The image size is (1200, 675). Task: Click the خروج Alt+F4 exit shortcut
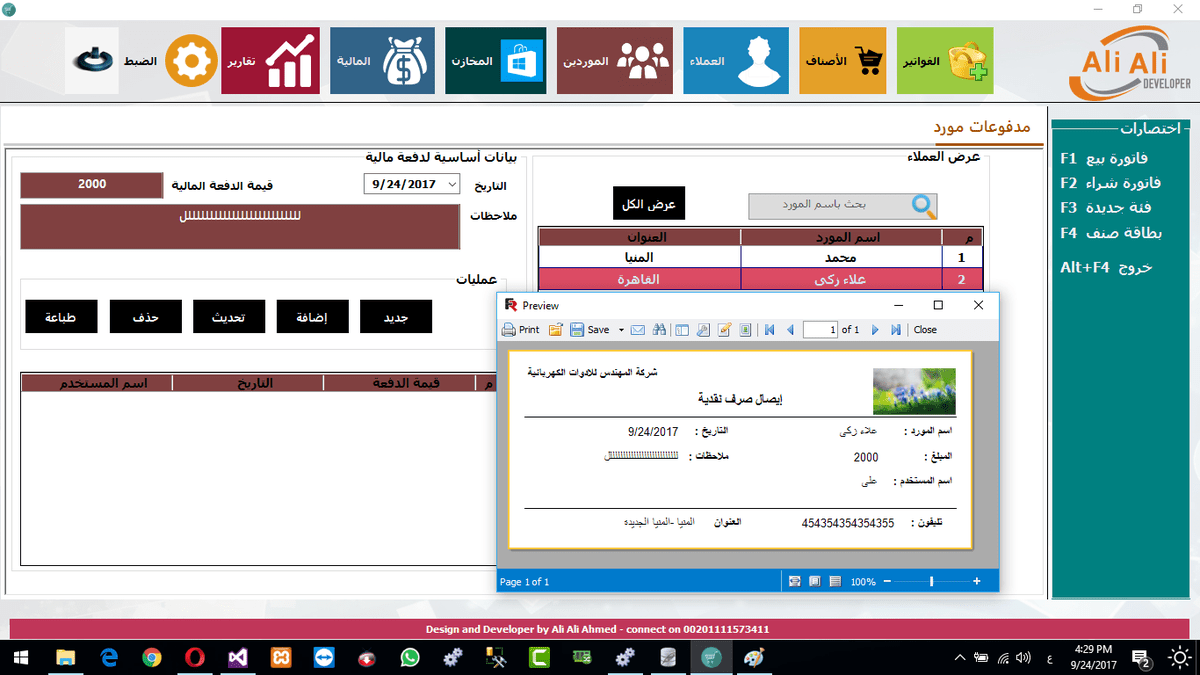[x=1106, y=268]
